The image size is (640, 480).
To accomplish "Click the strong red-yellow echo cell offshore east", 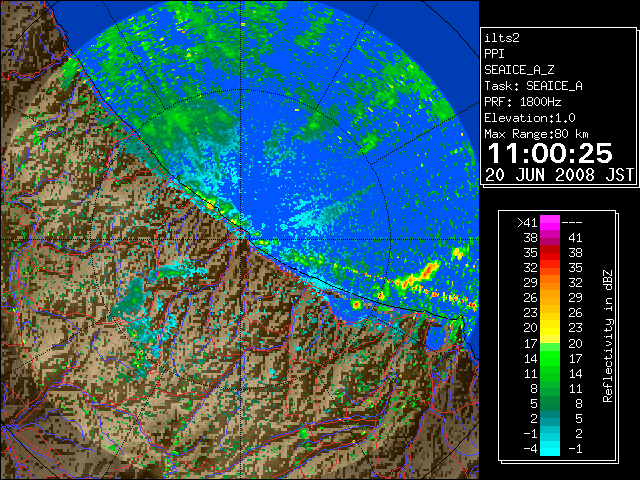I will tap(418, 276).
